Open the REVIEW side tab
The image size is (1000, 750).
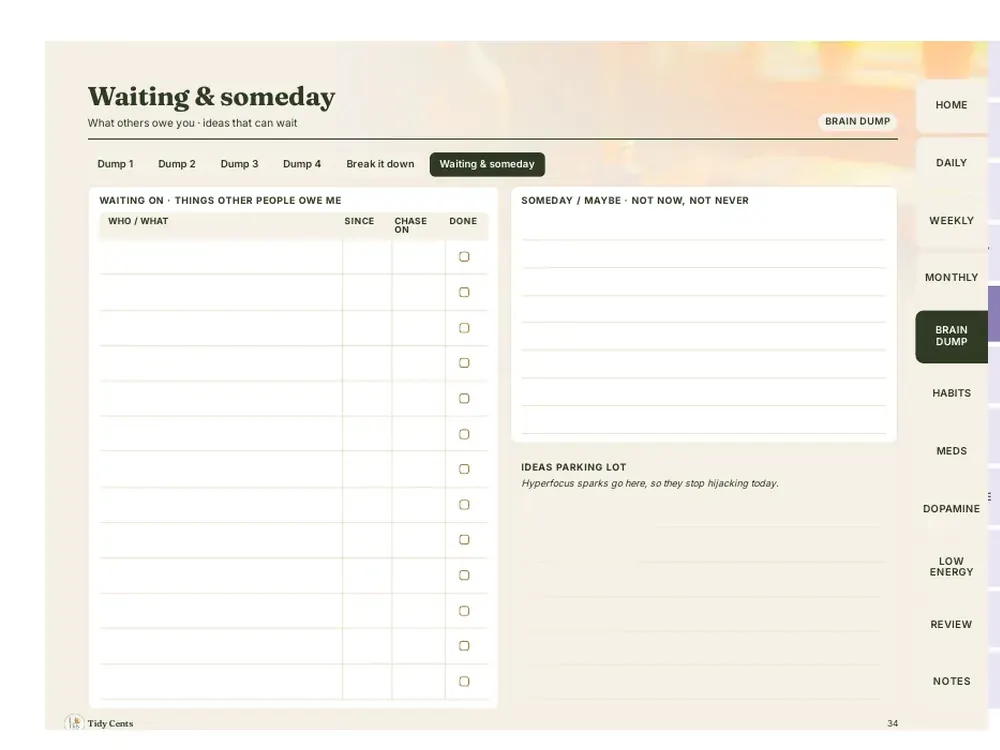pyautogui.click(x=951, y=624)
